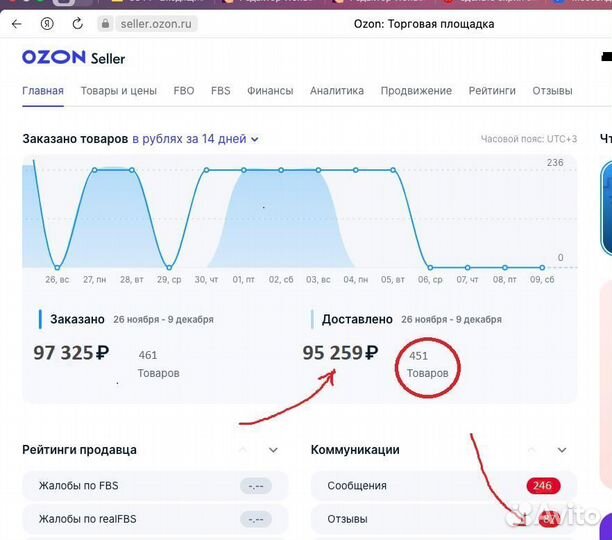
Task: Reload the page with the refresh icon
Action: (77, 24)
